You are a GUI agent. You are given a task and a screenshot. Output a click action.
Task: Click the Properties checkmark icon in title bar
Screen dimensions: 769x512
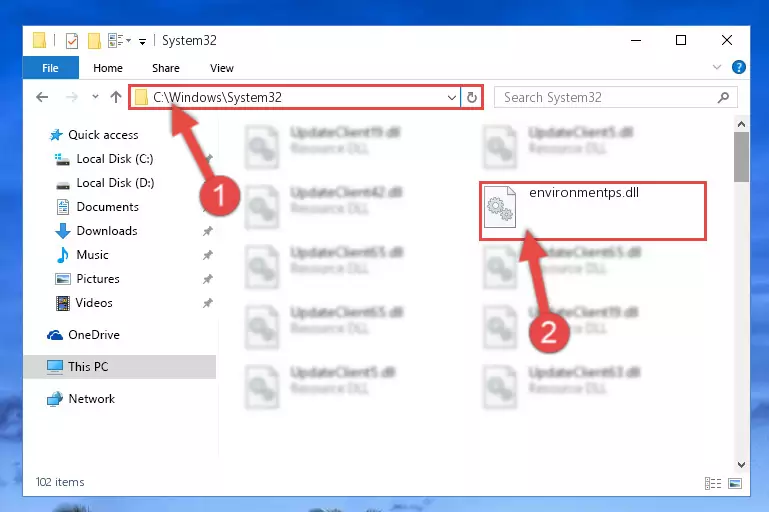72,41
